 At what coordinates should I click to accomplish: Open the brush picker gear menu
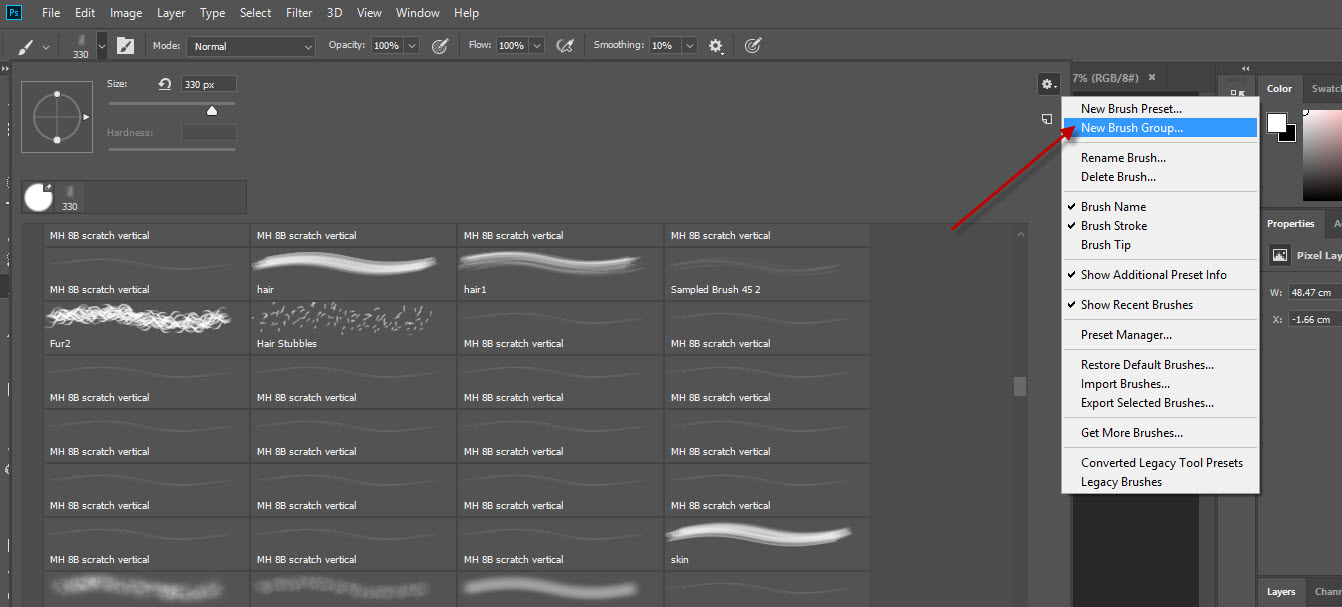(1047, 84)
